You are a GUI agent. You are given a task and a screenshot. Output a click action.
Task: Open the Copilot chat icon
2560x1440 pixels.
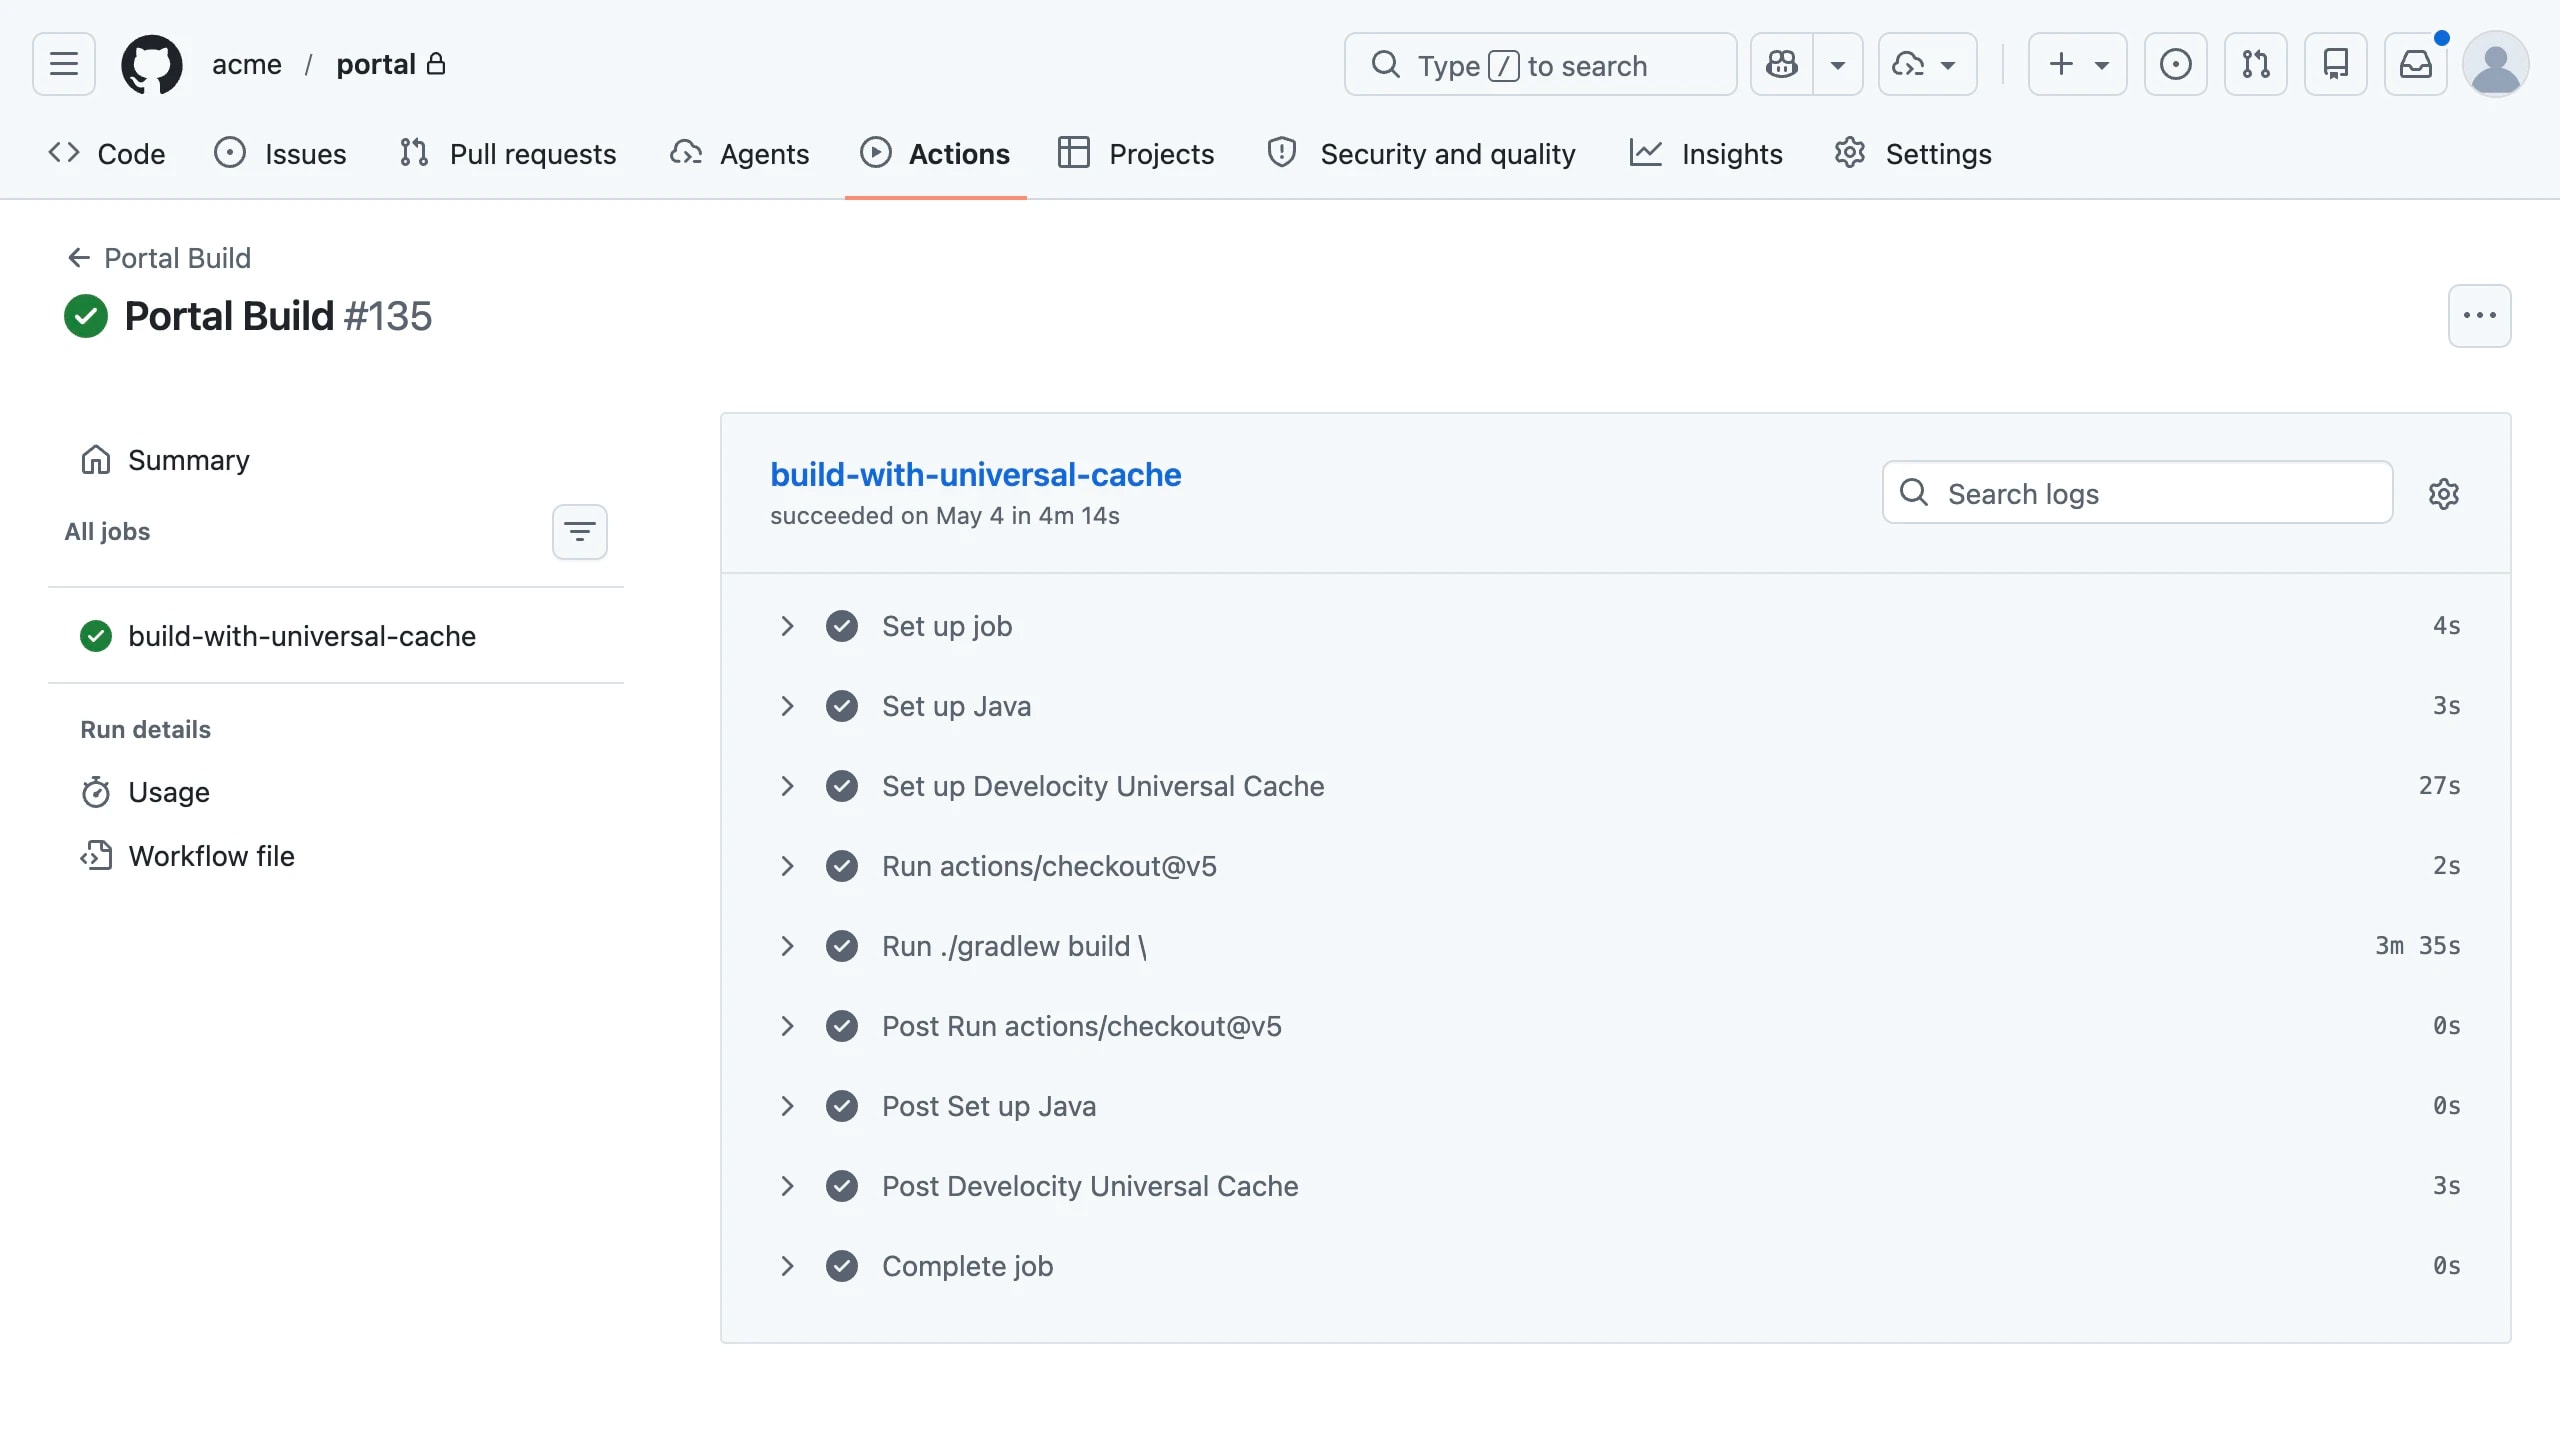1782,64
